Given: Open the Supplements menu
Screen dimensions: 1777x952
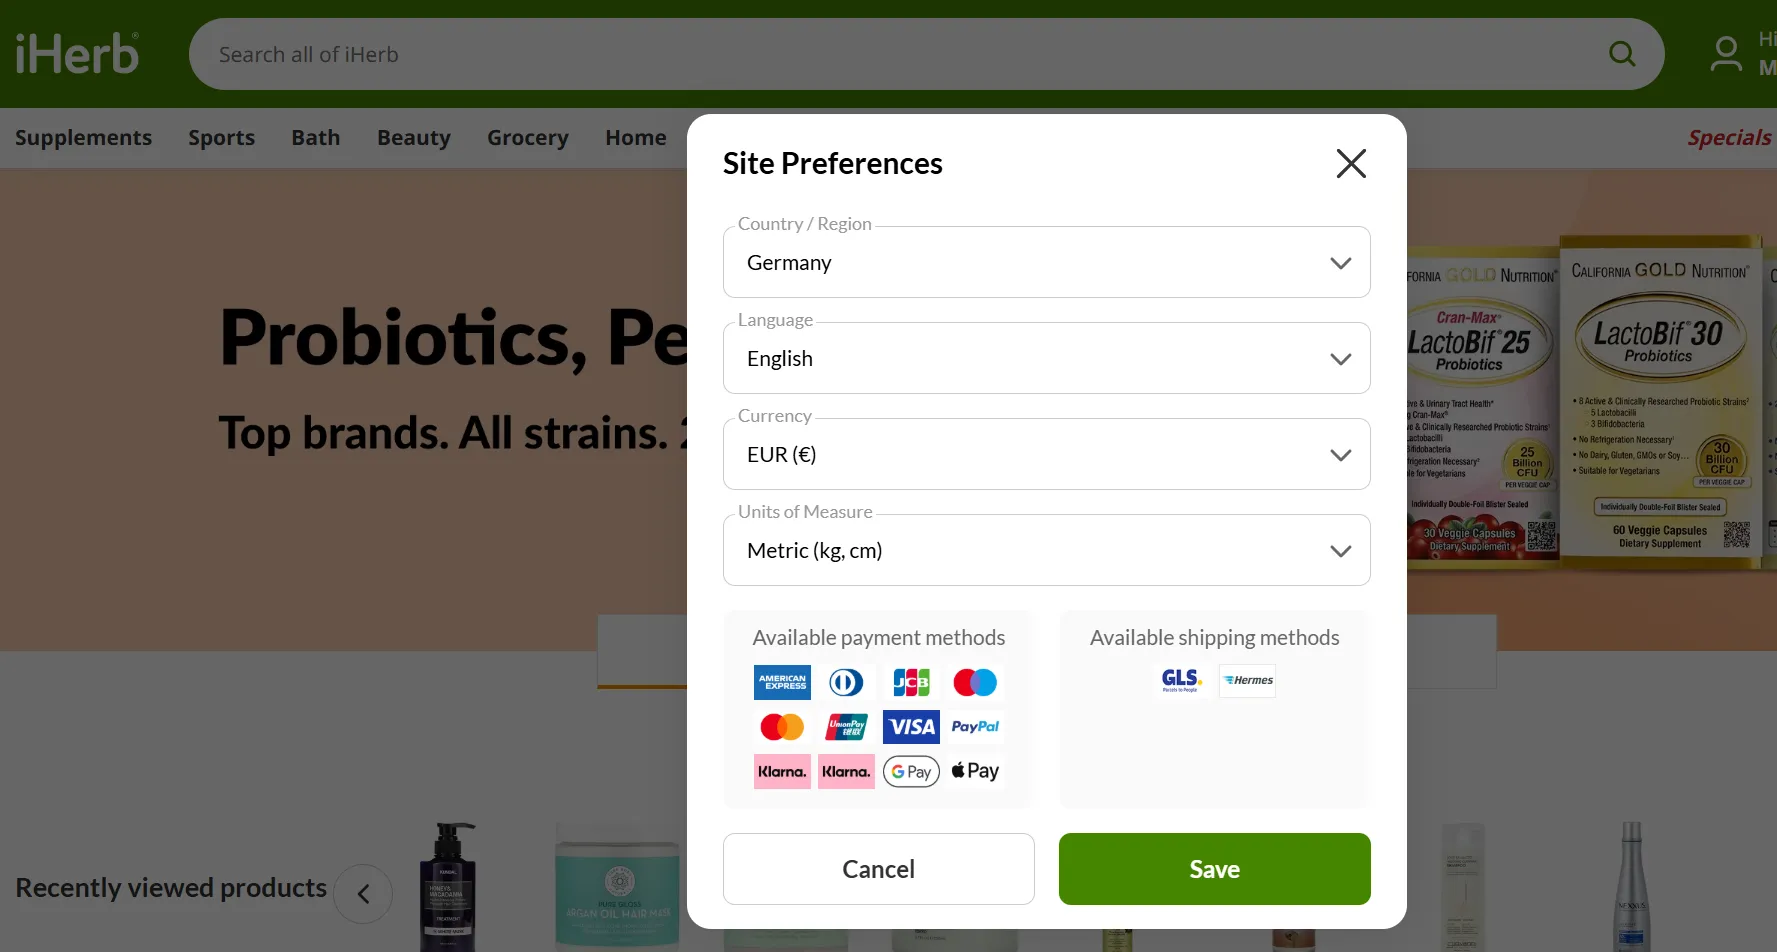Looking at the screenshot, I should point(84,138).
